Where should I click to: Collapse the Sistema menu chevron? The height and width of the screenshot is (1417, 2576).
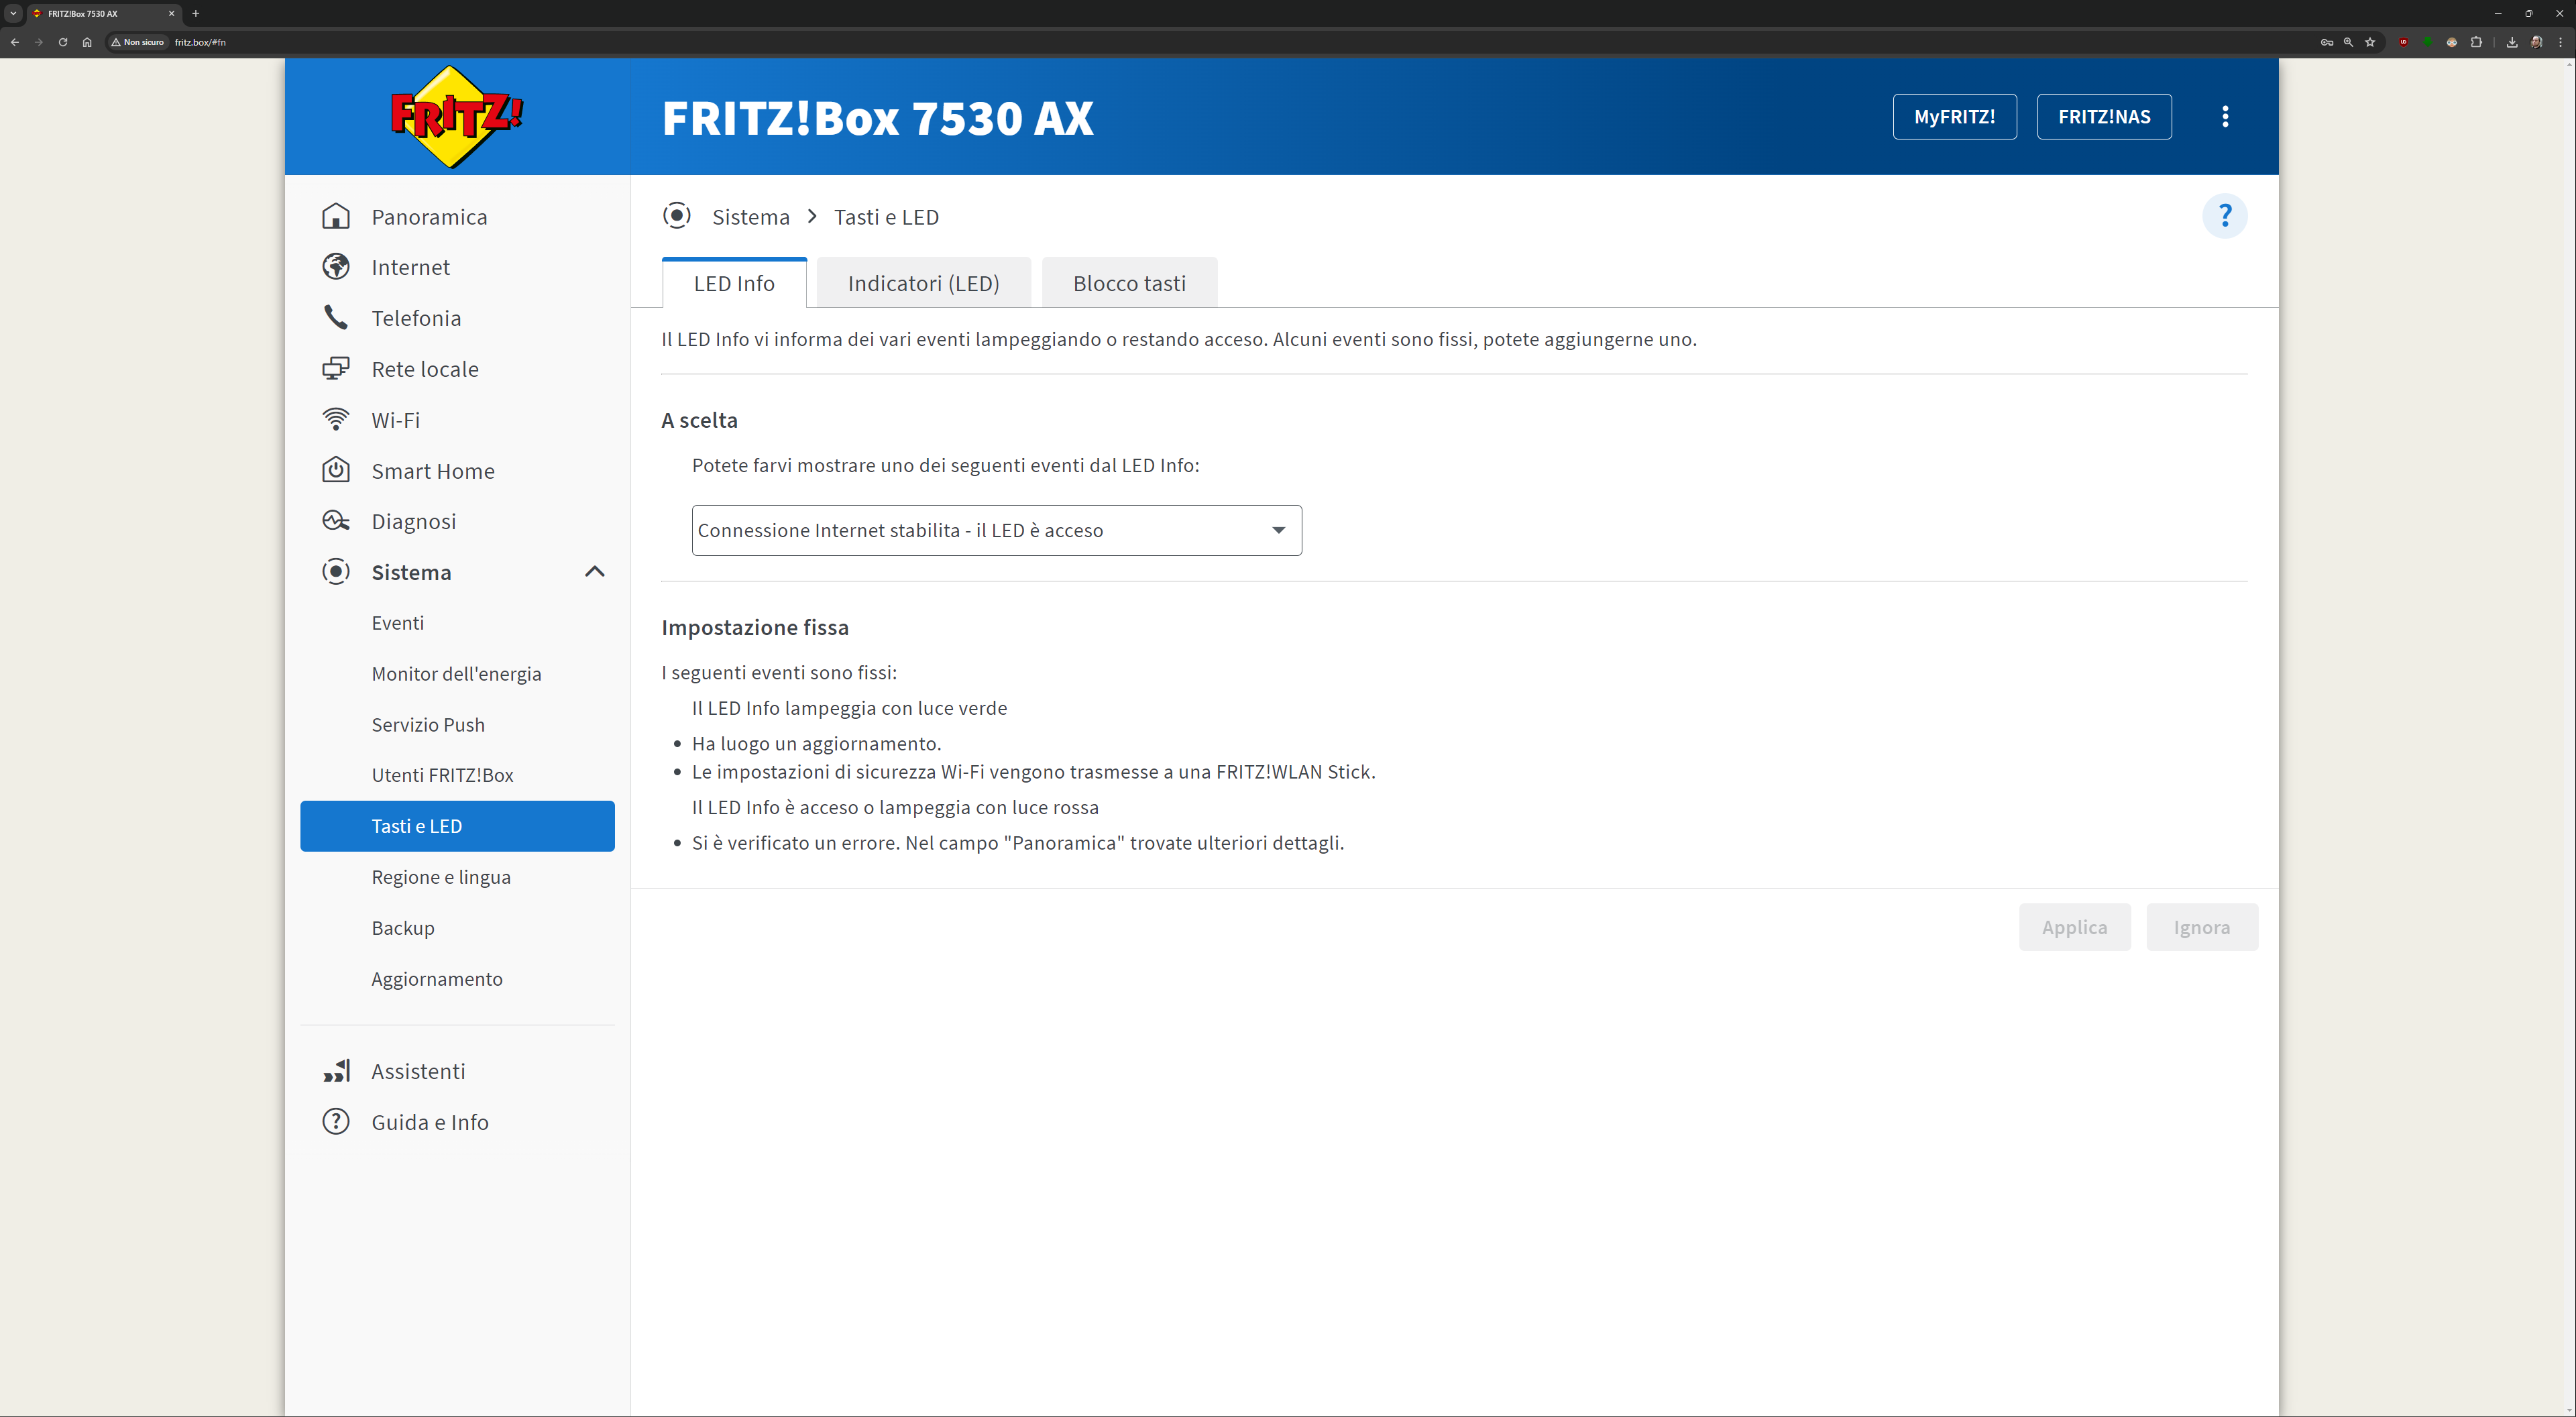tap(594, 572)
